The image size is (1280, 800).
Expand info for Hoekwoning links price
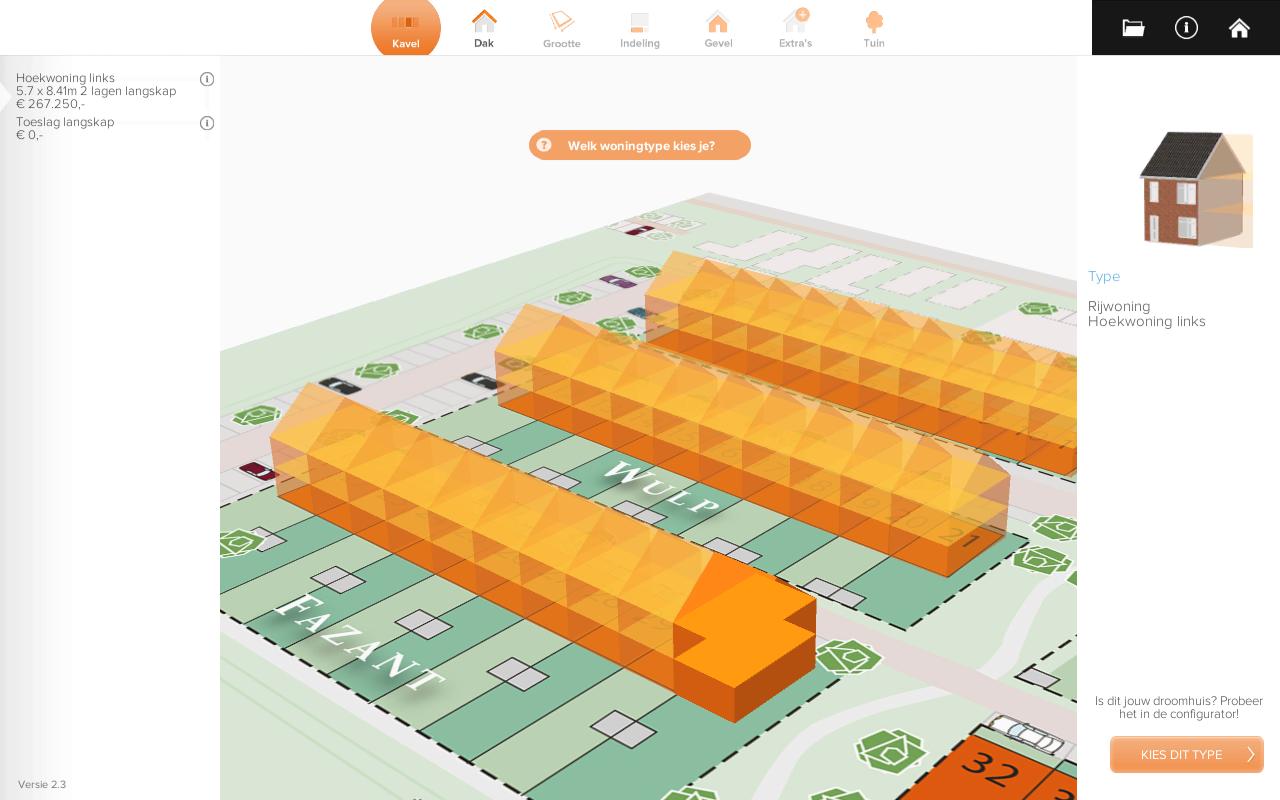[x=207, y=79]
